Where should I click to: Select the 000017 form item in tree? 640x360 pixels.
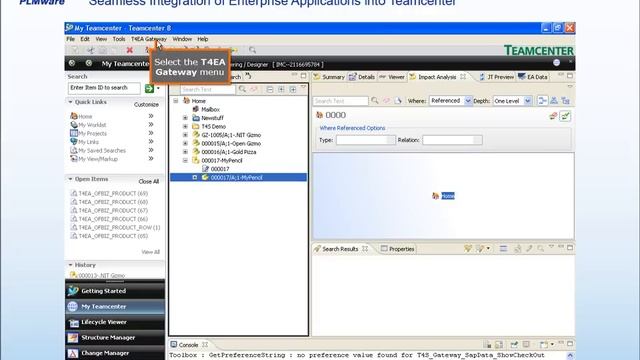point(220,169)
